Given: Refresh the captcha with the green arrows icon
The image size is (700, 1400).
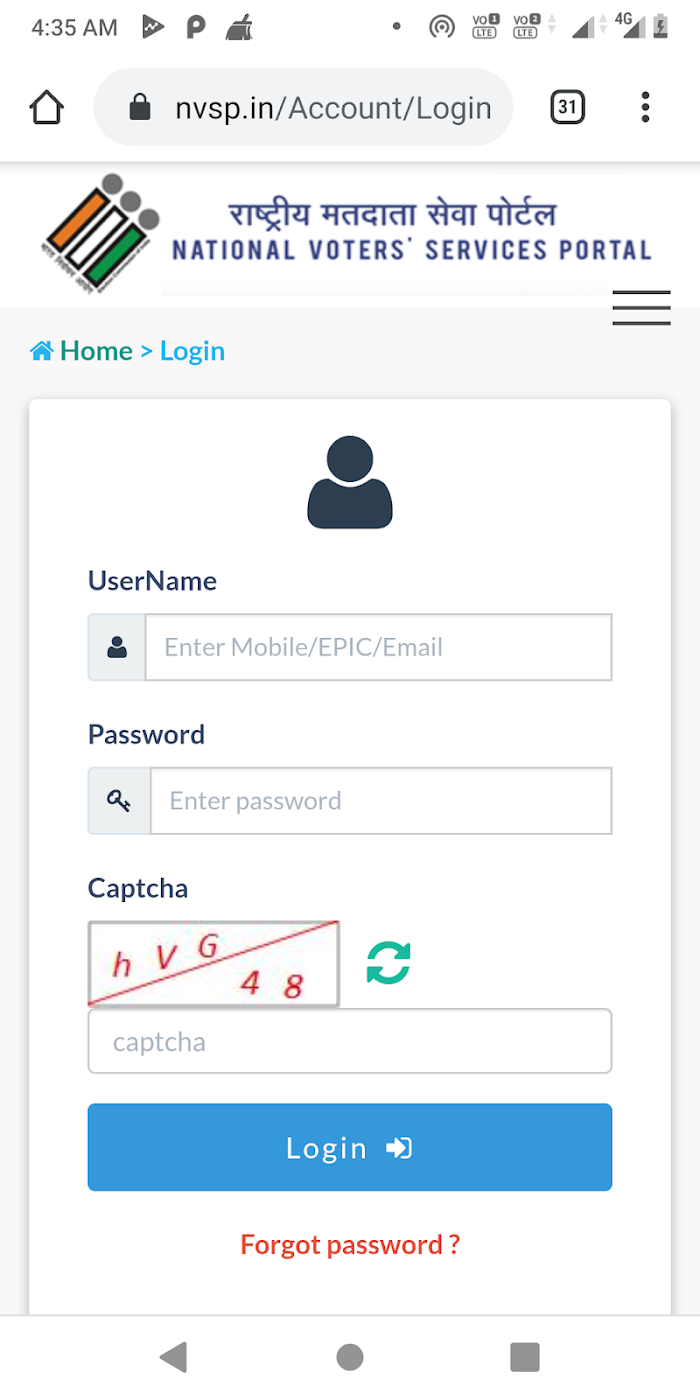Looking at the screenshot, I should pos(388,963).
